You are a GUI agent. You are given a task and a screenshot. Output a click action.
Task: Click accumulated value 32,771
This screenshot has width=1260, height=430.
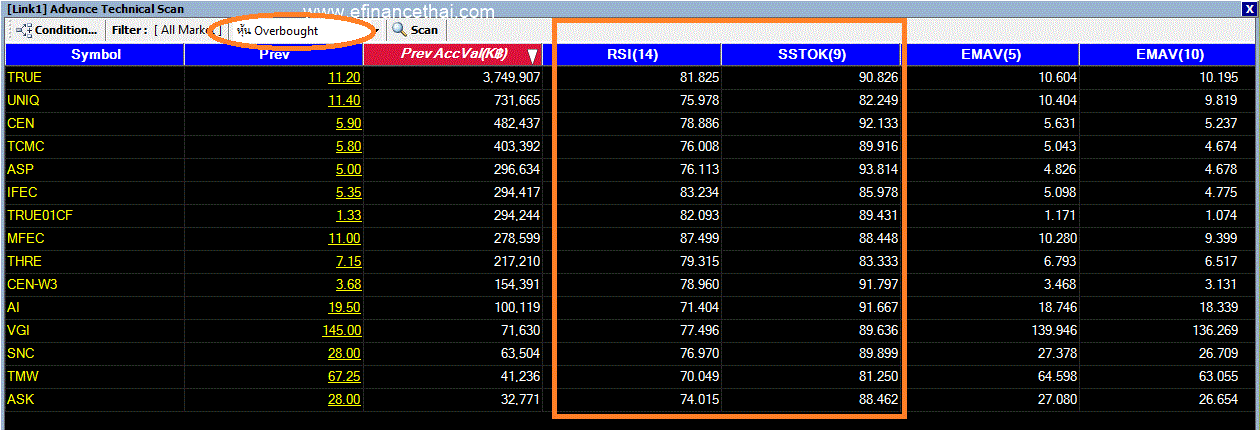pos(520,399)
